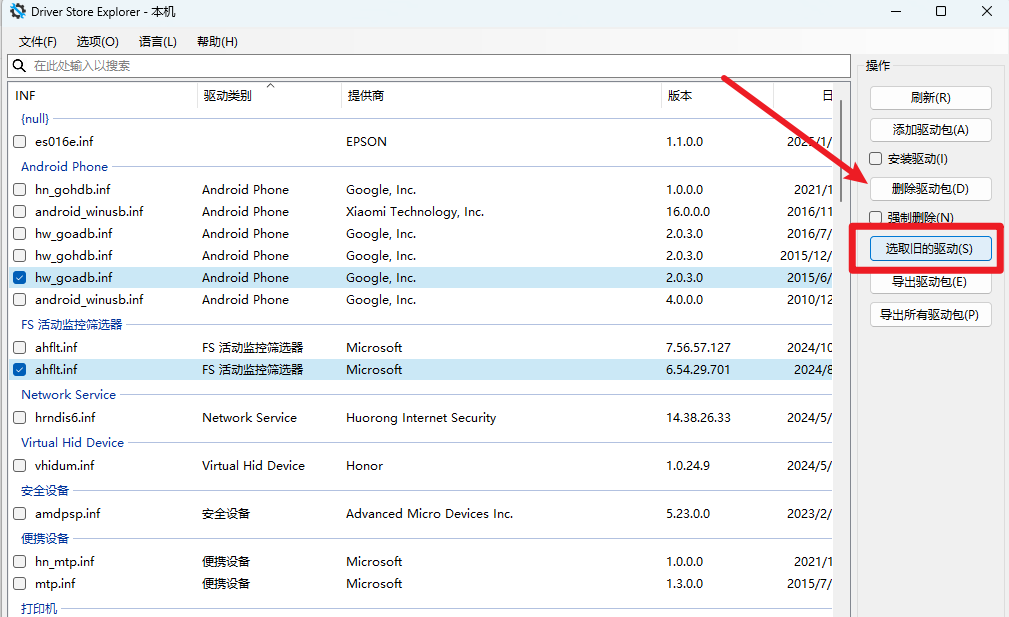Tick the hn_gohdb.inf checkbox
Viewport: 1009px width, 617px height.
pos(20,190)
